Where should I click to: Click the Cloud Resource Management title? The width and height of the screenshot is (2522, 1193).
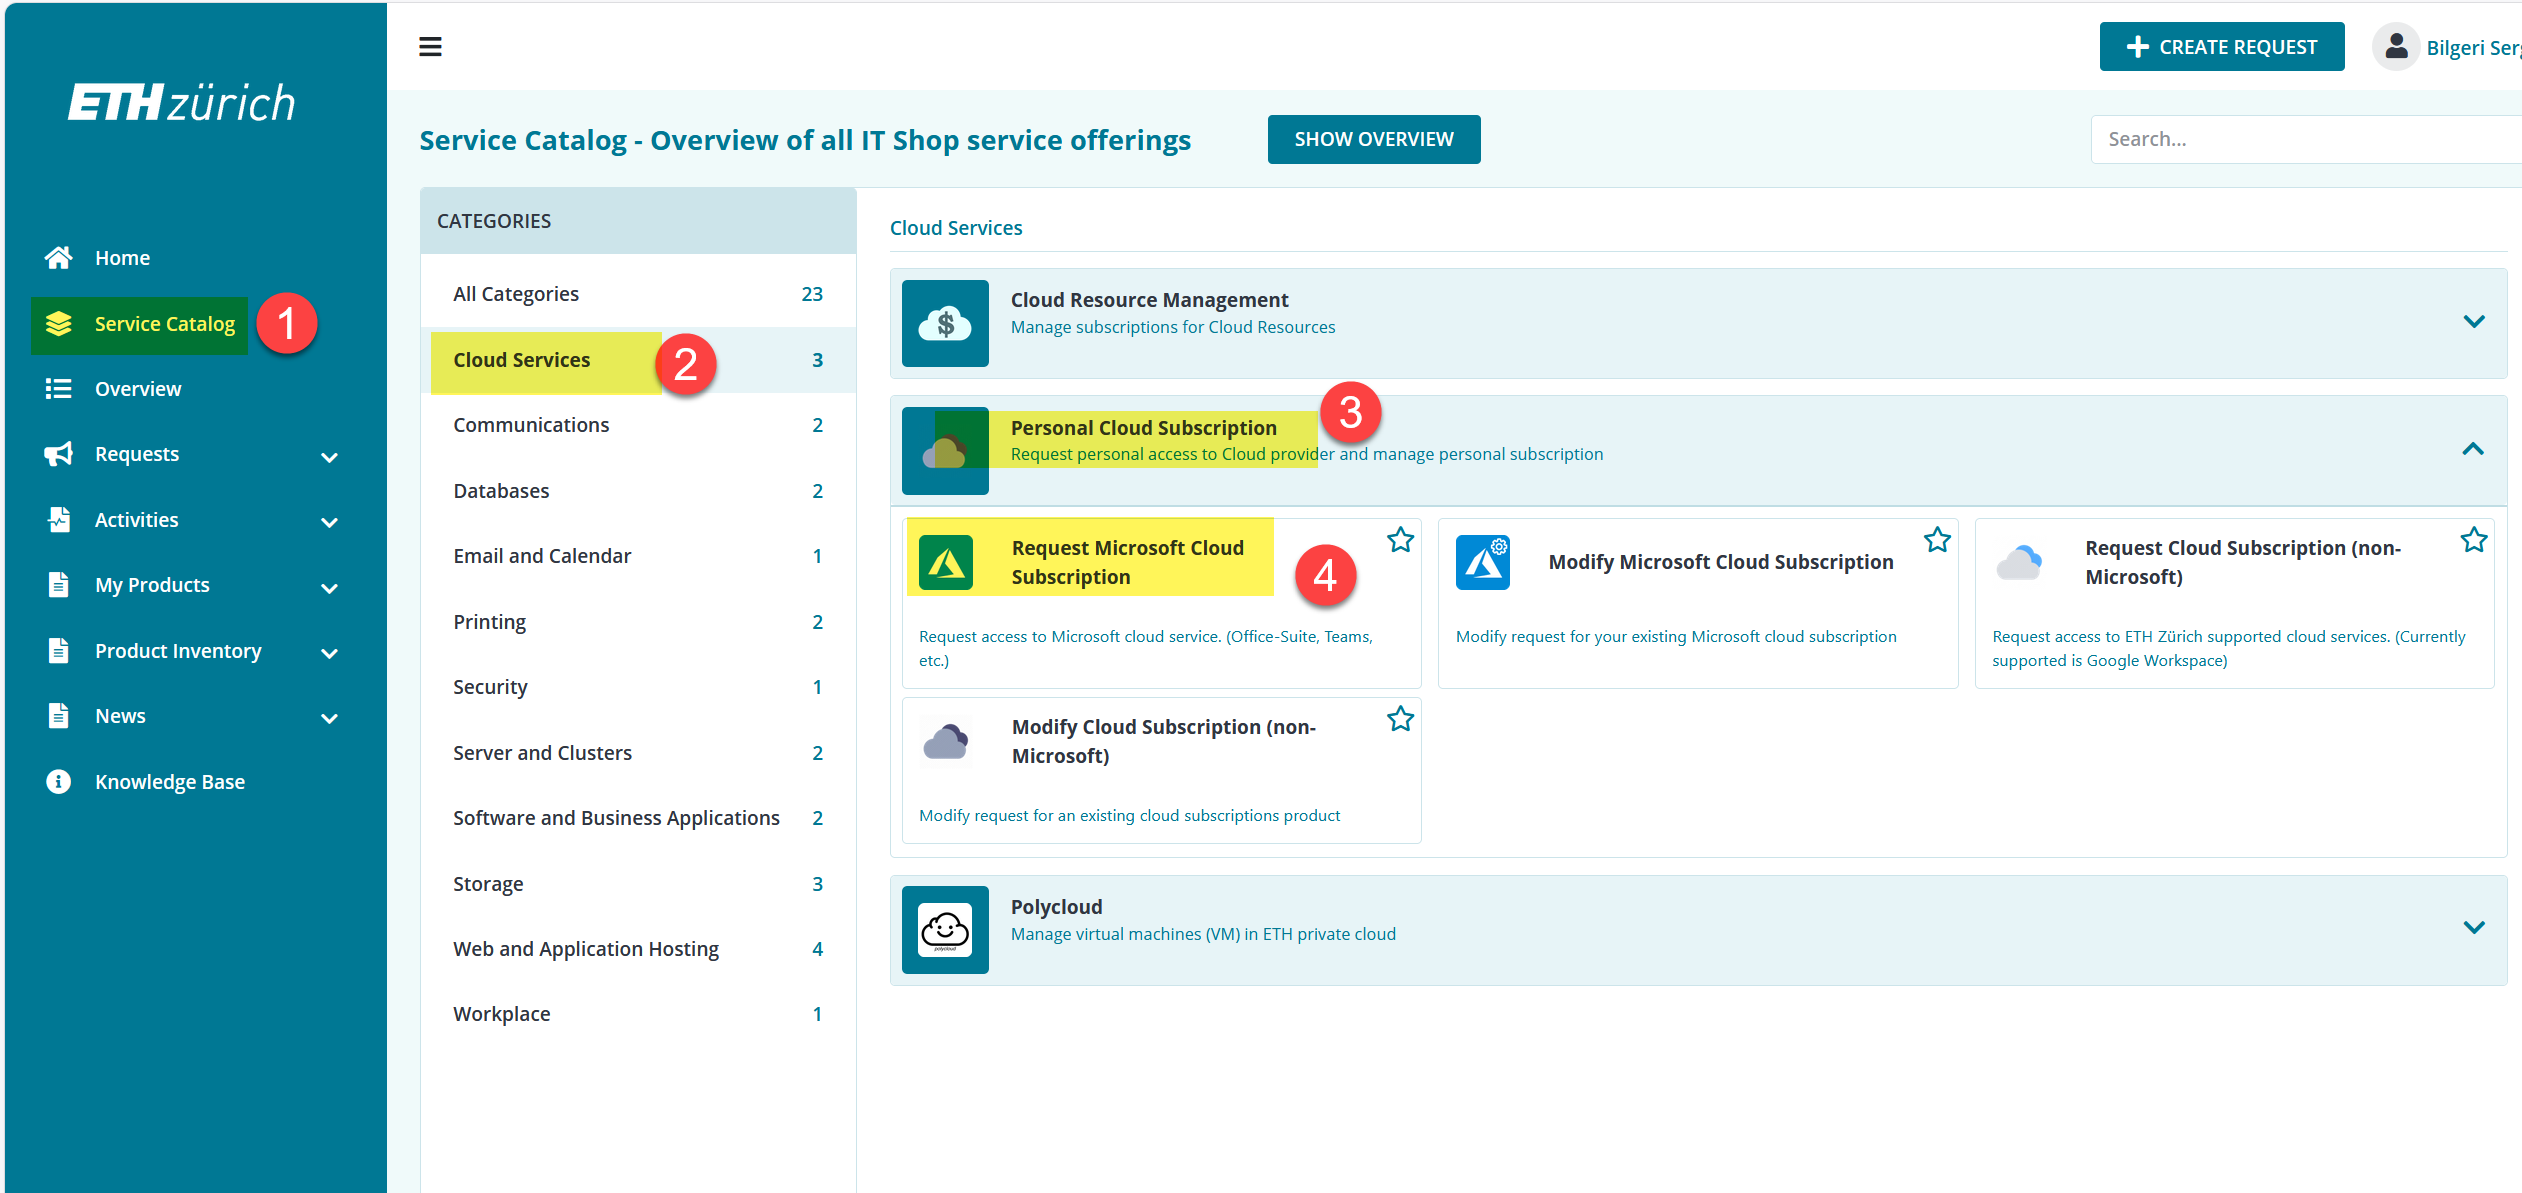click(1149, 300)
